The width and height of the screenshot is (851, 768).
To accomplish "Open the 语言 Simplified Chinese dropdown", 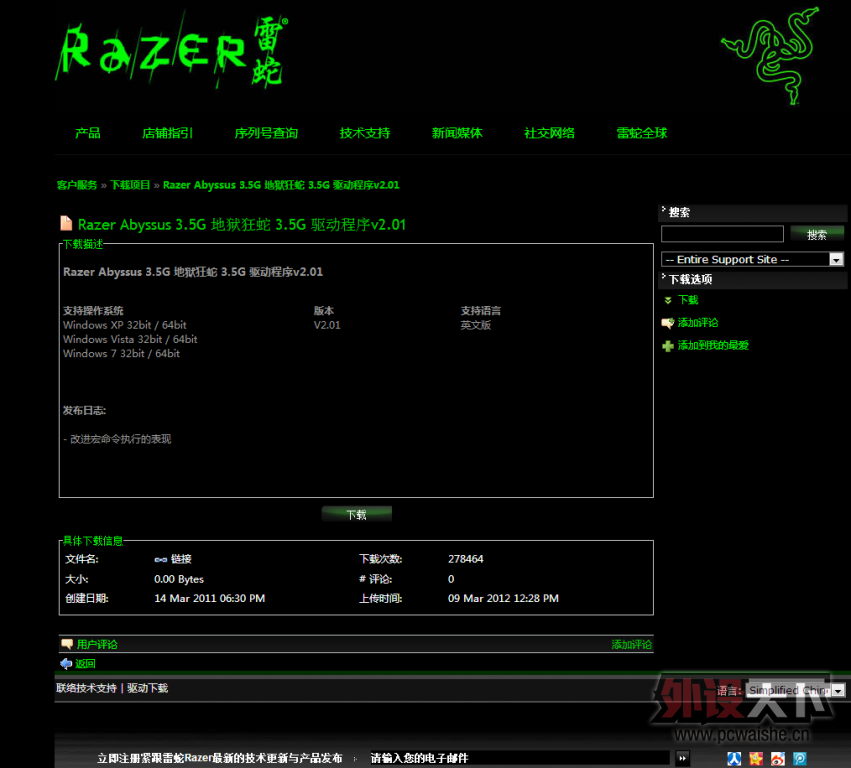I will [x=796, y=690].
